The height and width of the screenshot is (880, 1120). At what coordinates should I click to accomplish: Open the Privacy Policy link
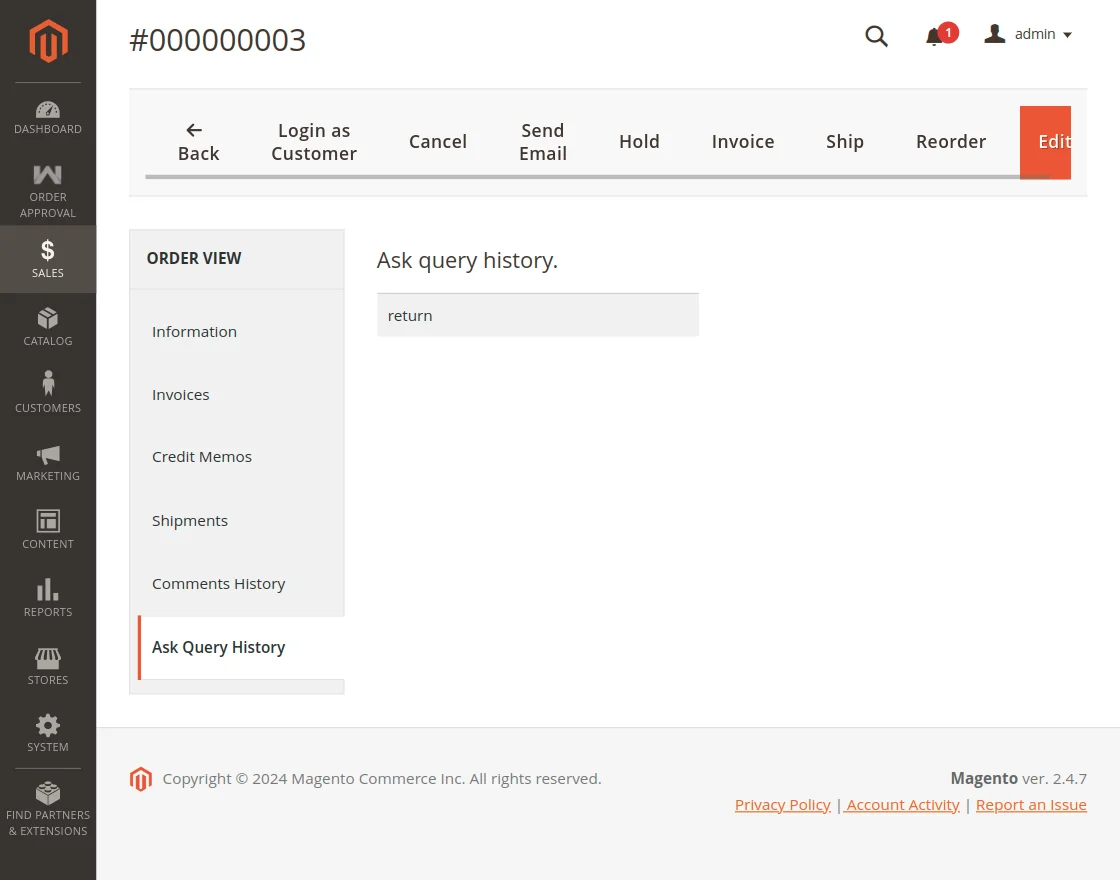tap(782, 804)
